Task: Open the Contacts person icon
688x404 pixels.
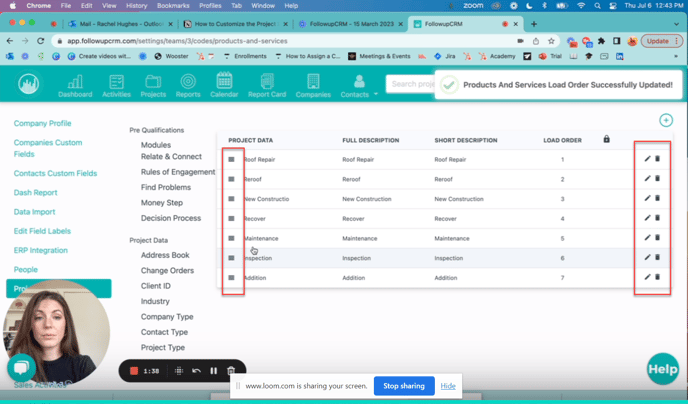Action: [x=359, y=82]
